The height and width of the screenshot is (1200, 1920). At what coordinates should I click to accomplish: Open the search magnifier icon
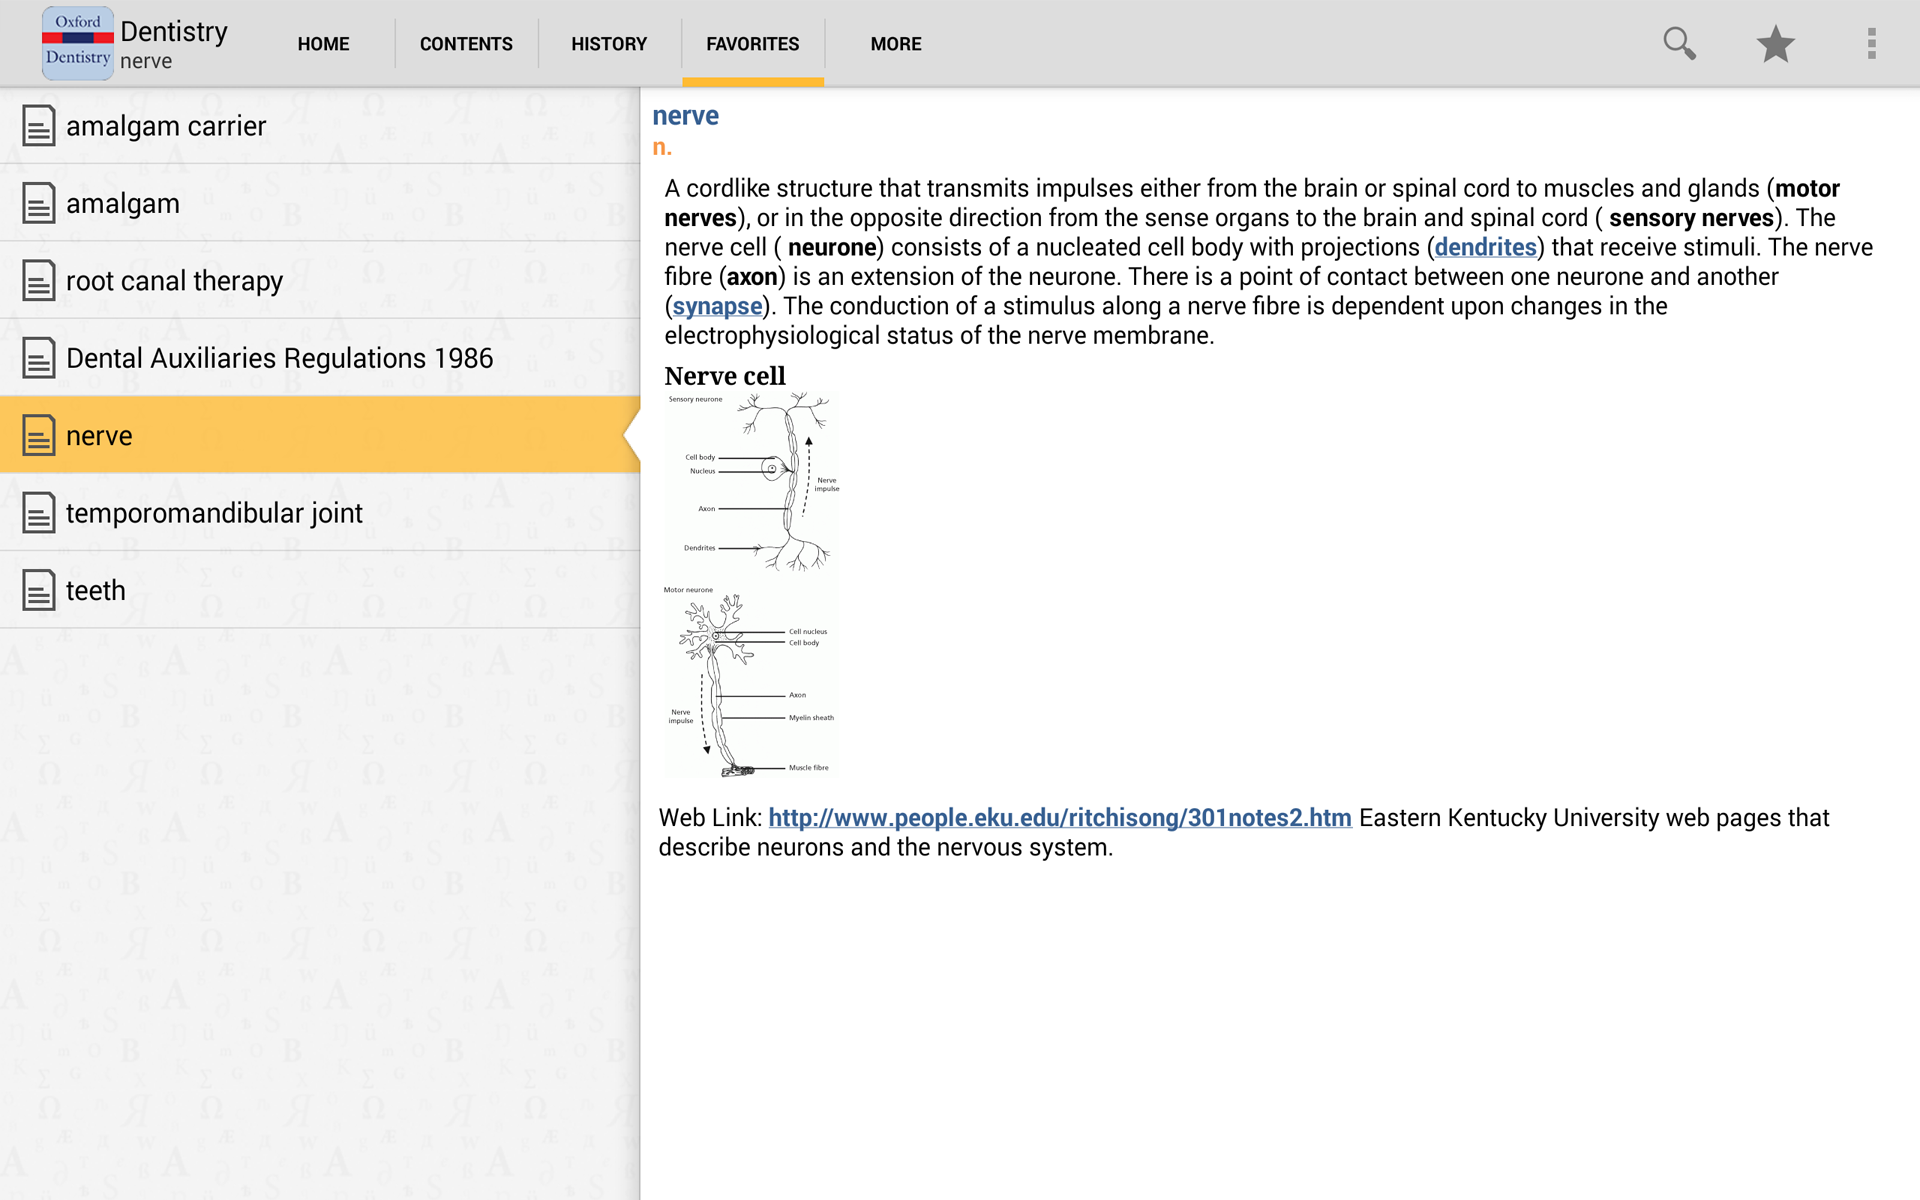click(1679, 43)
